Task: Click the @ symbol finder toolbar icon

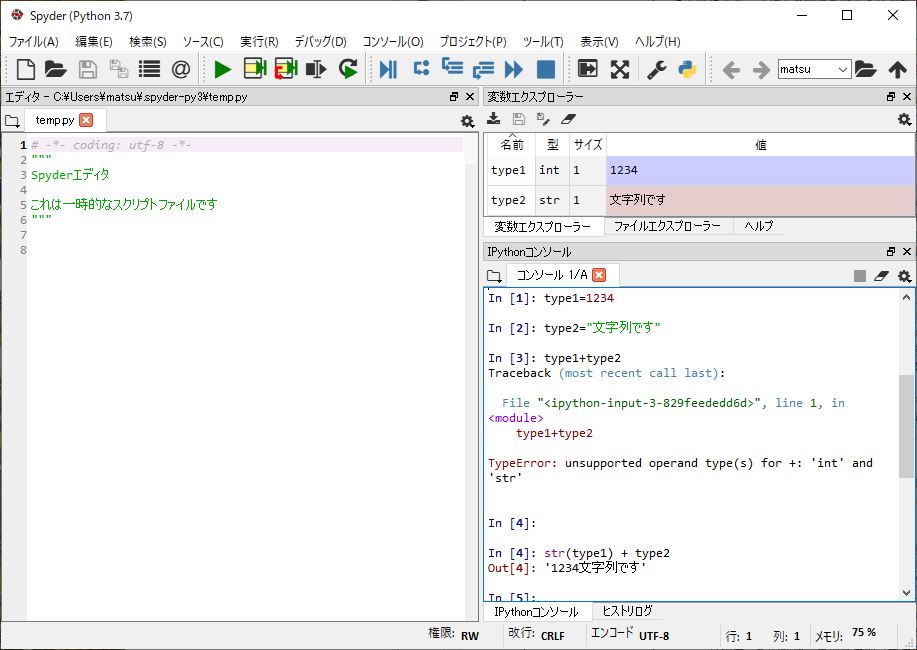Action: [x=181, y=69]
